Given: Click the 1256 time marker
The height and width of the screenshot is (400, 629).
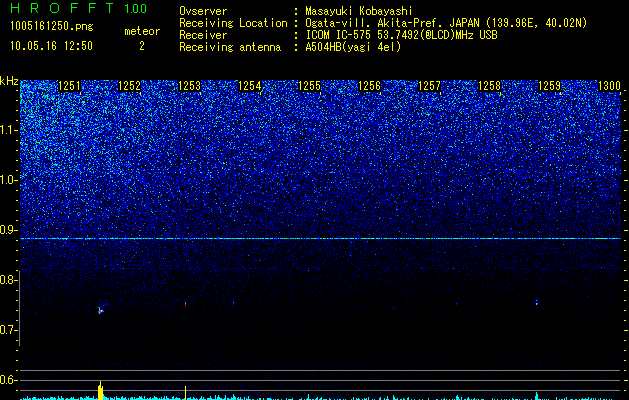Looking at the screenshot, I should pyautogui.click(x=369, y=86).
